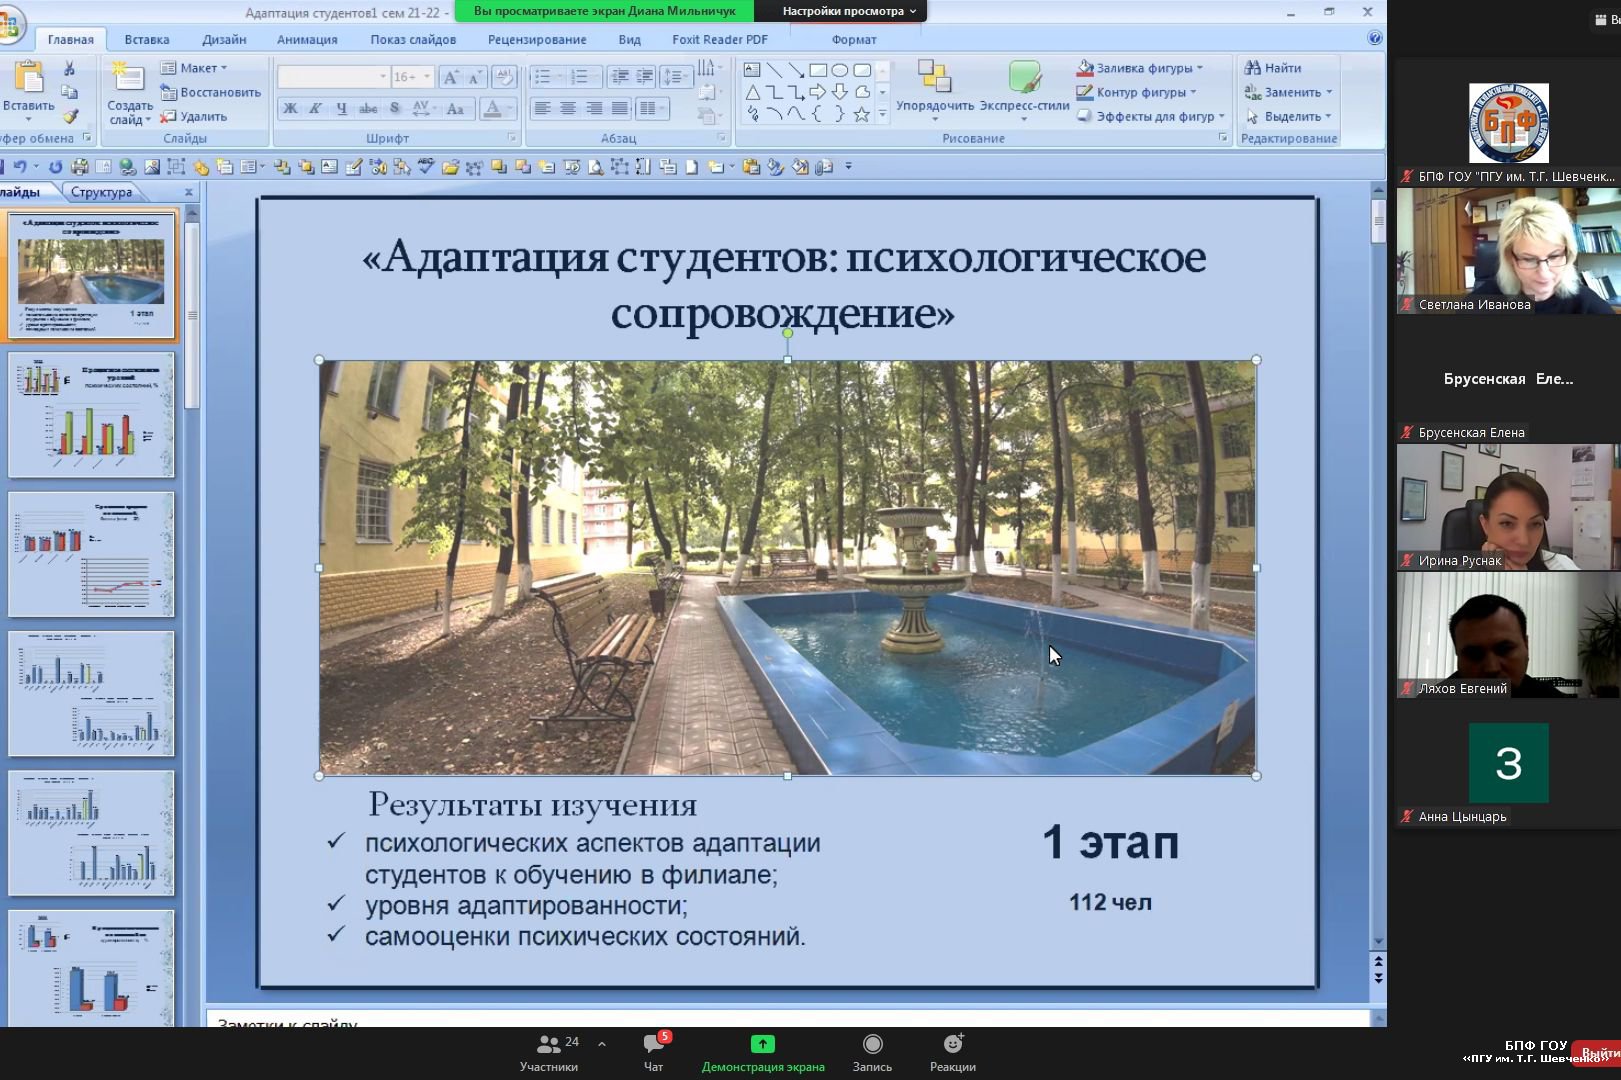
Task: Align paragraph text to the left
Action: (542, 108)
